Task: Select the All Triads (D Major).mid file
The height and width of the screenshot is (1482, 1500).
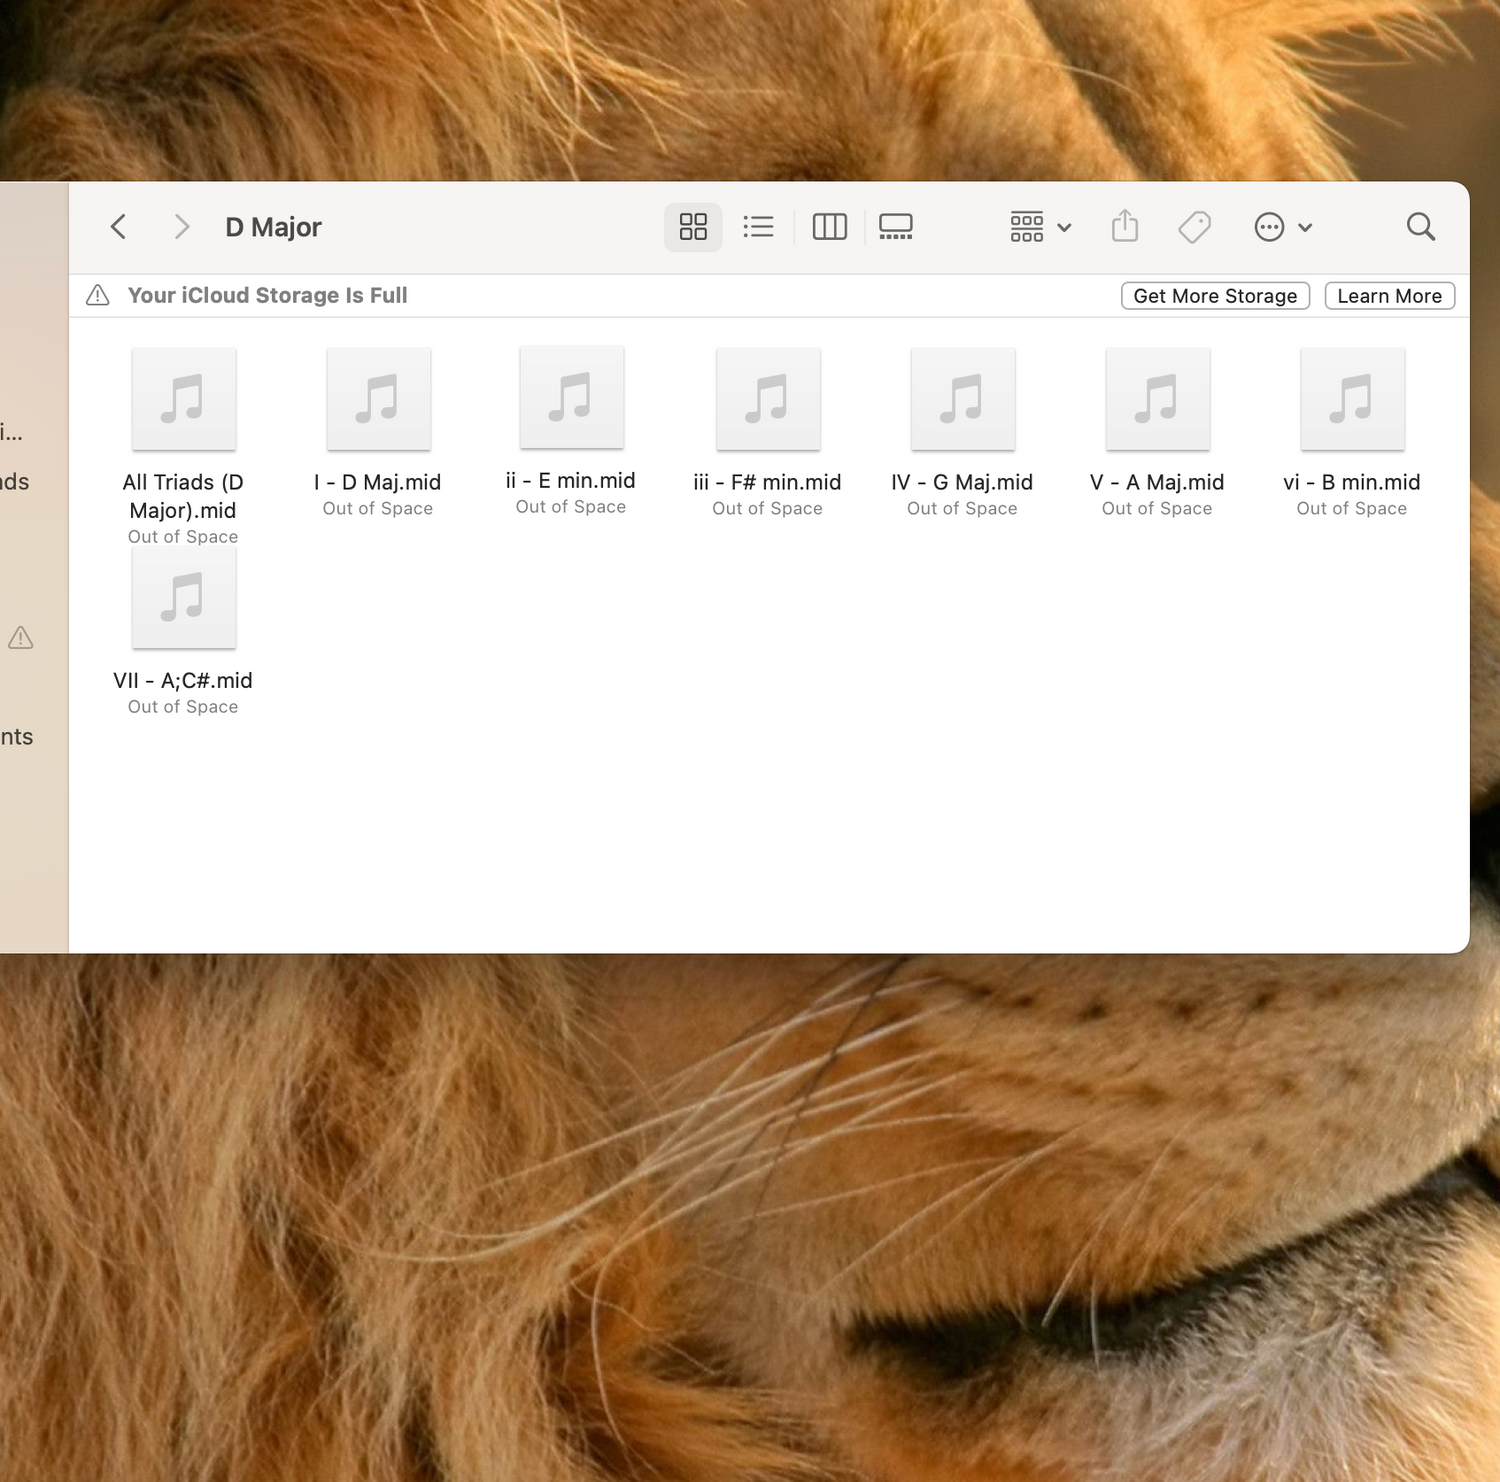Action: click(x=184, y=400)
